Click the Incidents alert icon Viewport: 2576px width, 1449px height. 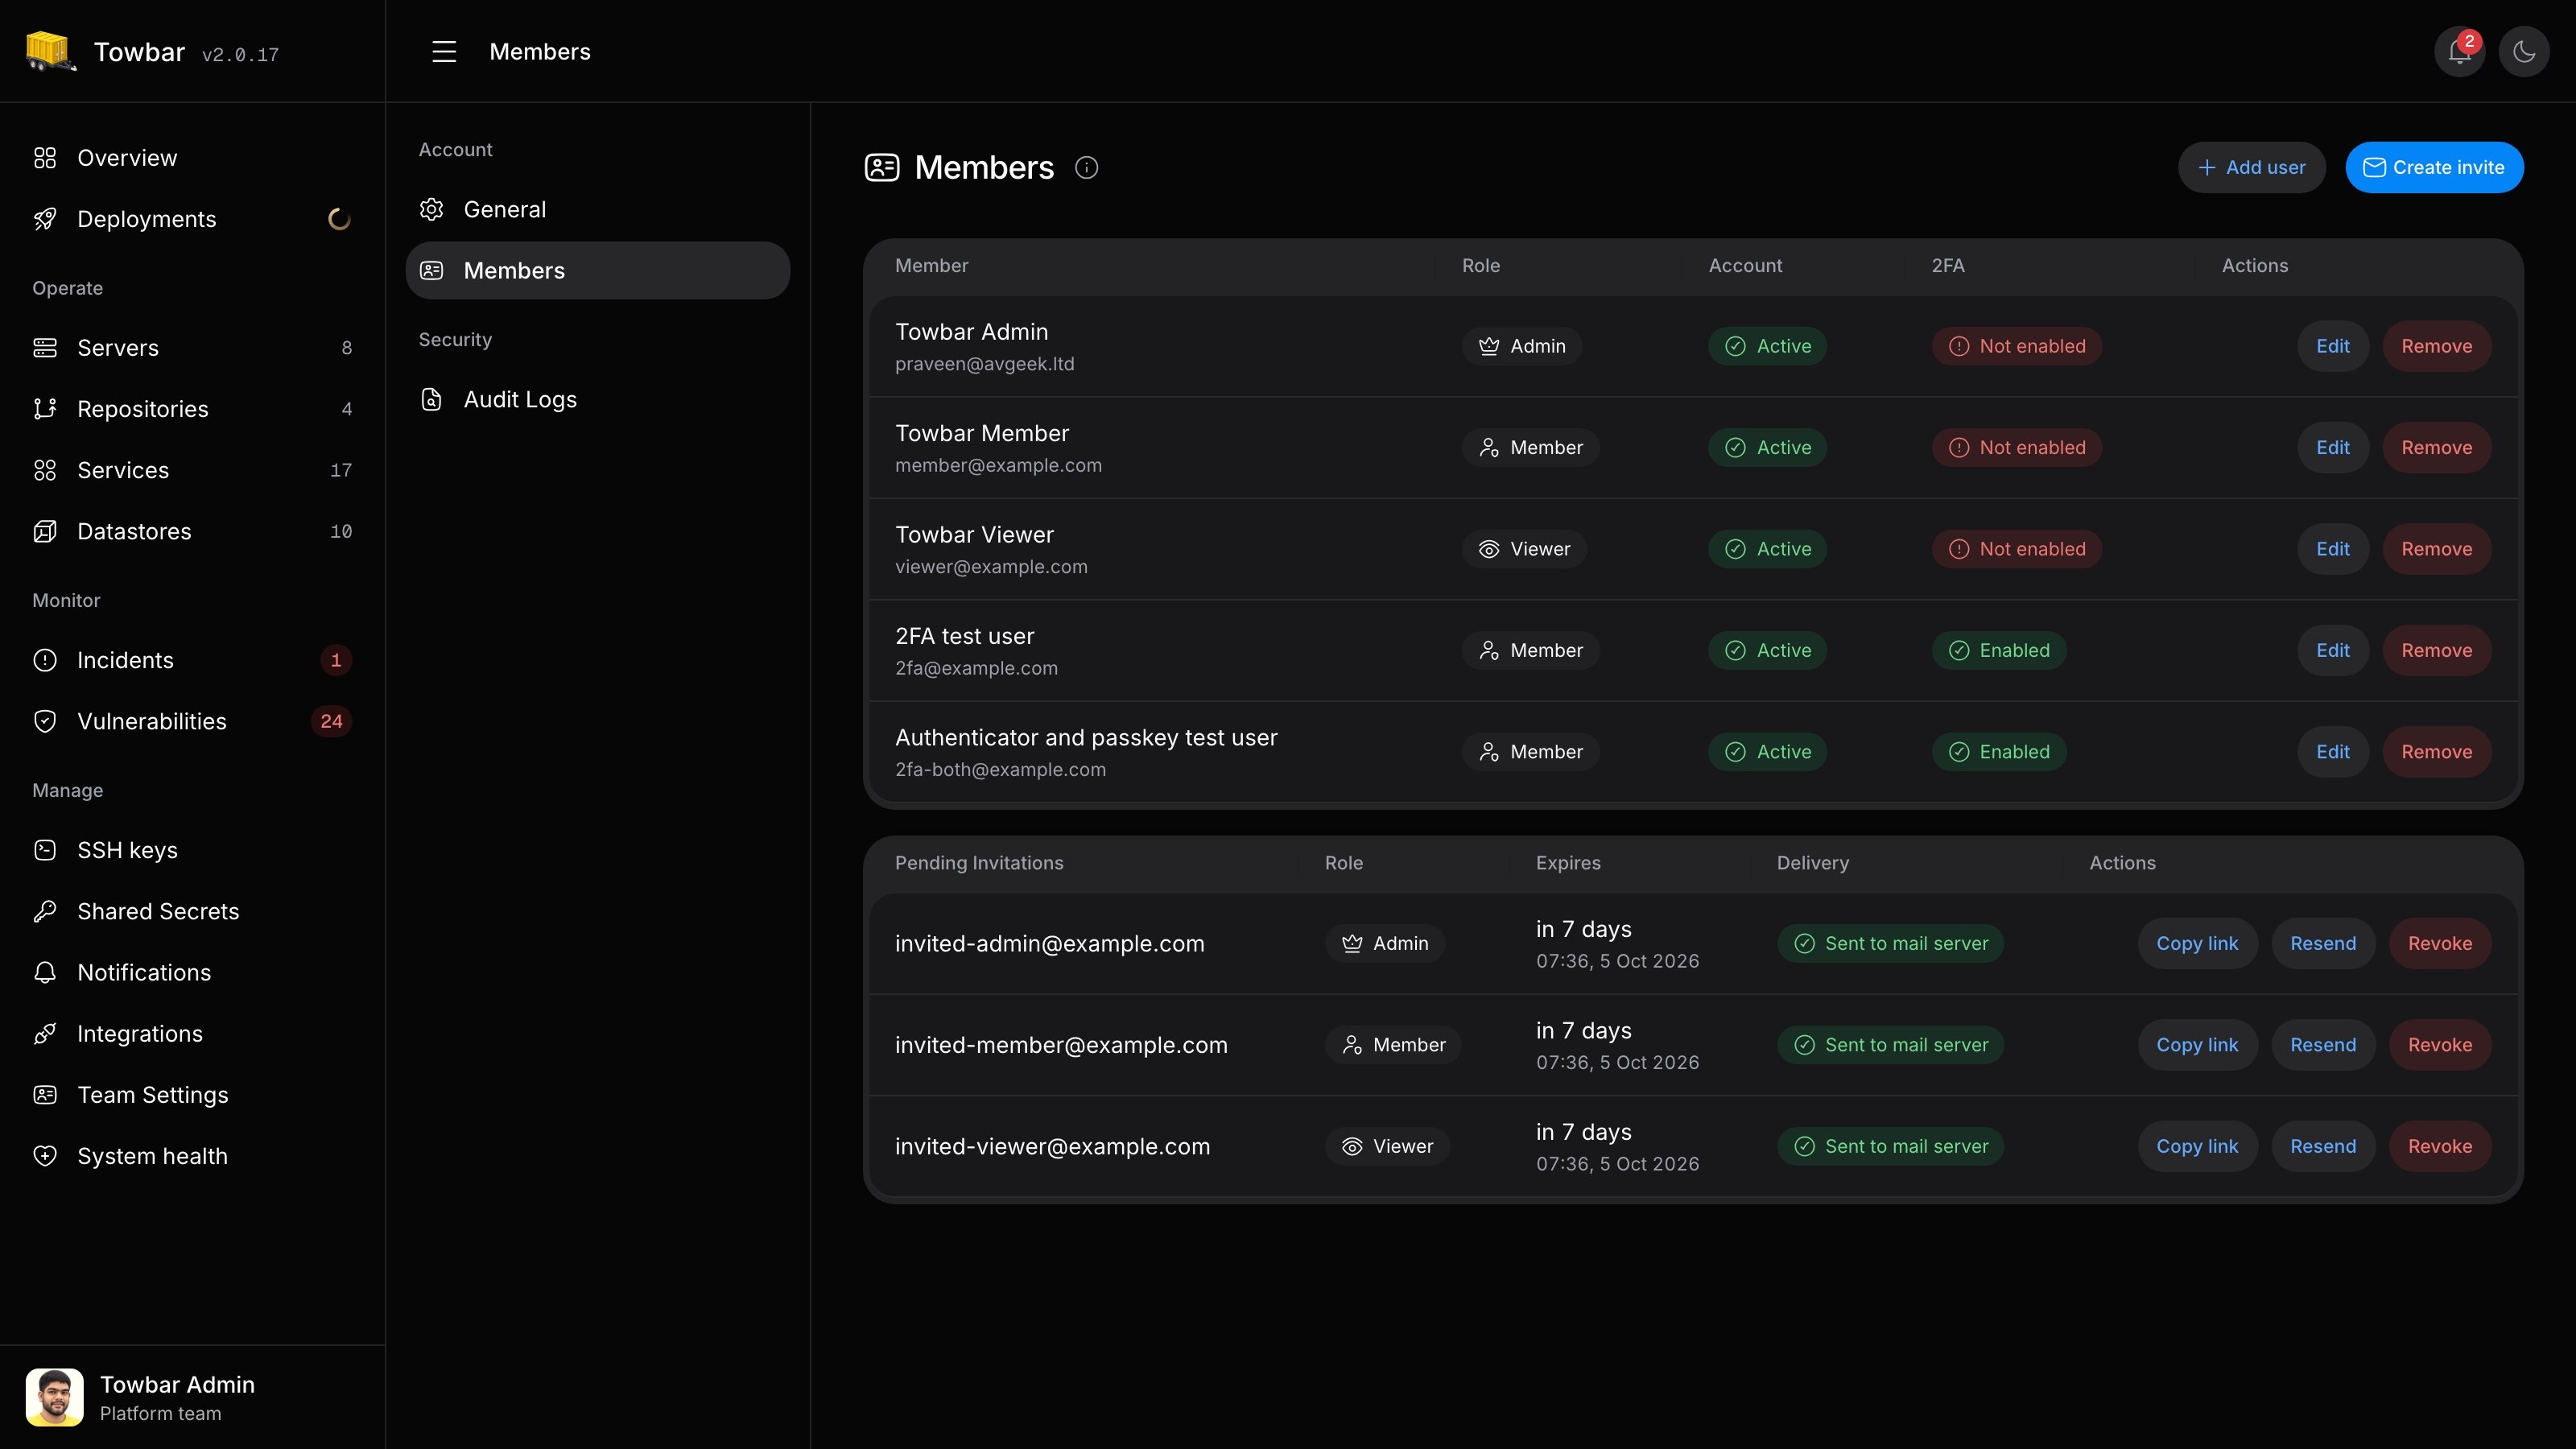coord(45,660)
